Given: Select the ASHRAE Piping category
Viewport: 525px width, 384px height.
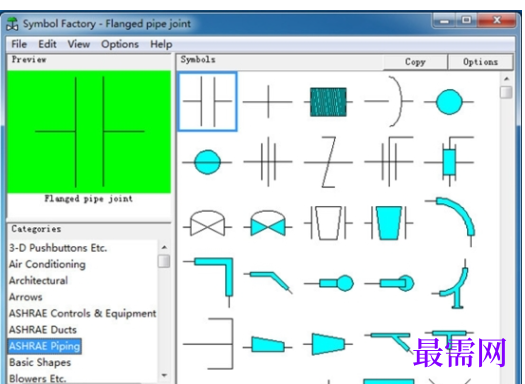Looking at the screenshot, I should pos(45,346).
